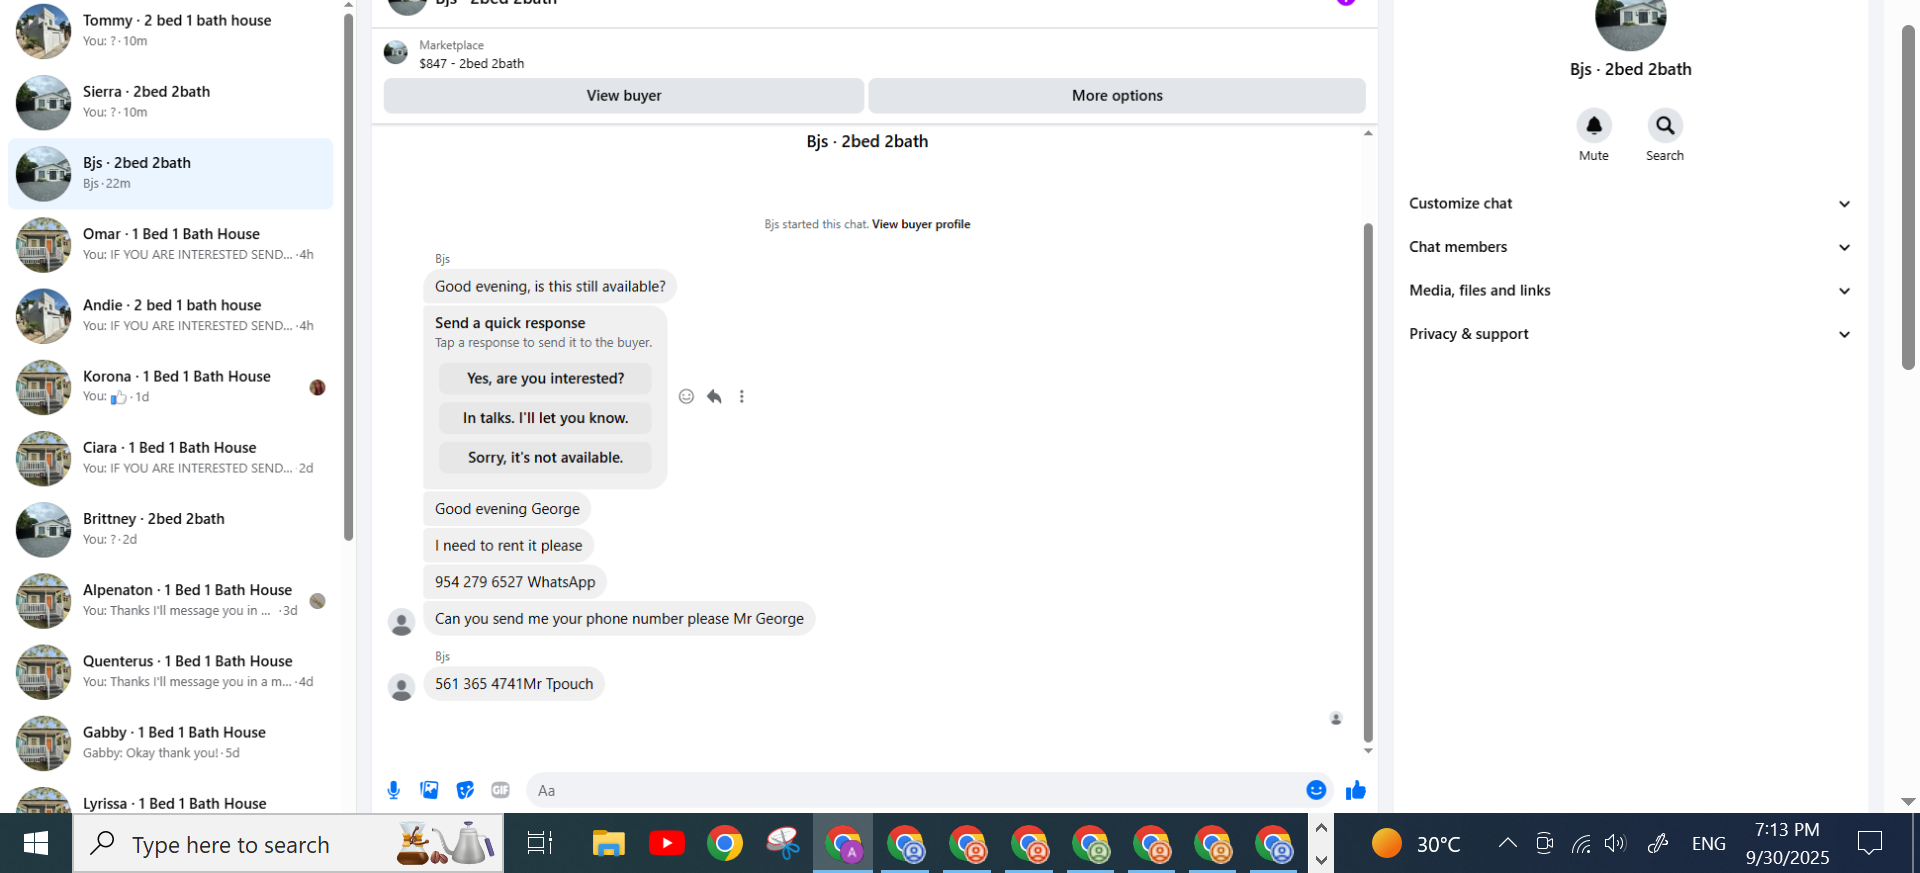Click Windows 'Type here to search' box
Image resolution: width=1920 pixels, height=873 pixels.
click(288, 844)
